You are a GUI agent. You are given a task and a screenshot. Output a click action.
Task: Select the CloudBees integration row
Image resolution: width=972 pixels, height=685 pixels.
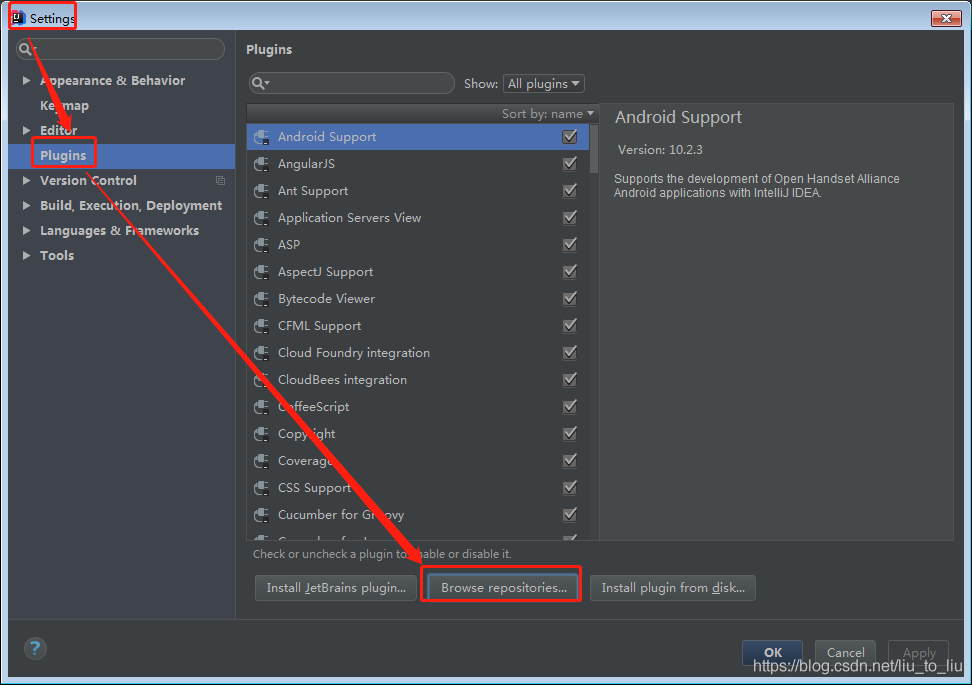[x=418, y=379]
